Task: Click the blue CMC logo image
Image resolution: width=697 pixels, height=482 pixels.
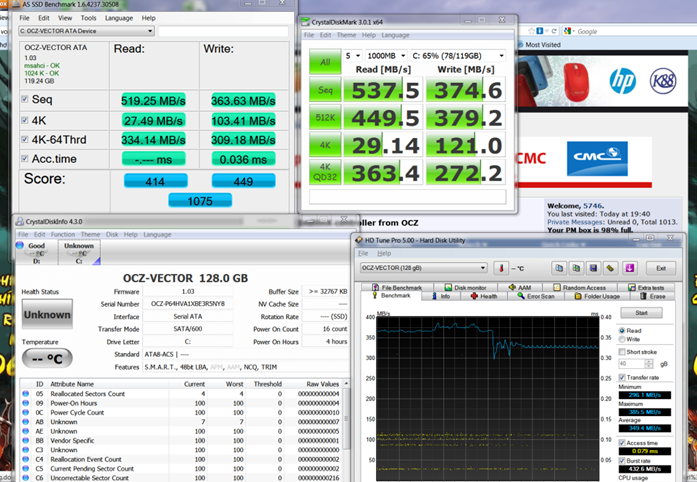Action: coord(597,158)
